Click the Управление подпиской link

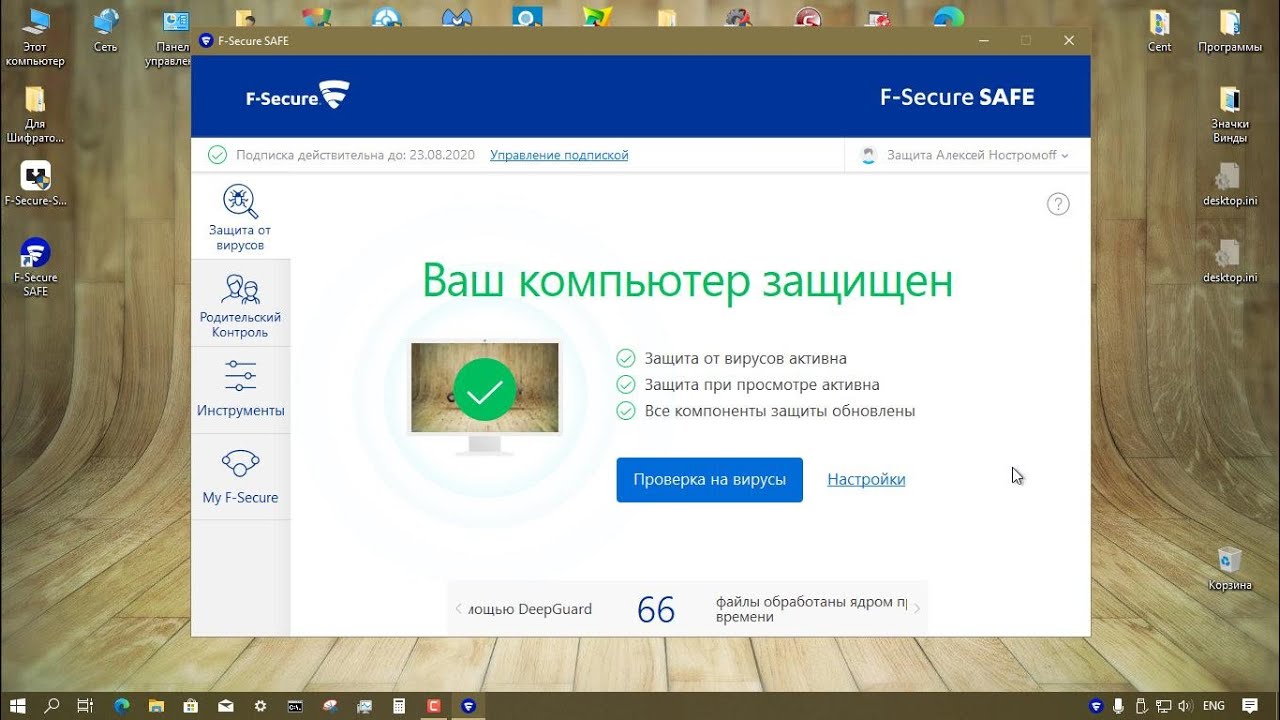559,155
